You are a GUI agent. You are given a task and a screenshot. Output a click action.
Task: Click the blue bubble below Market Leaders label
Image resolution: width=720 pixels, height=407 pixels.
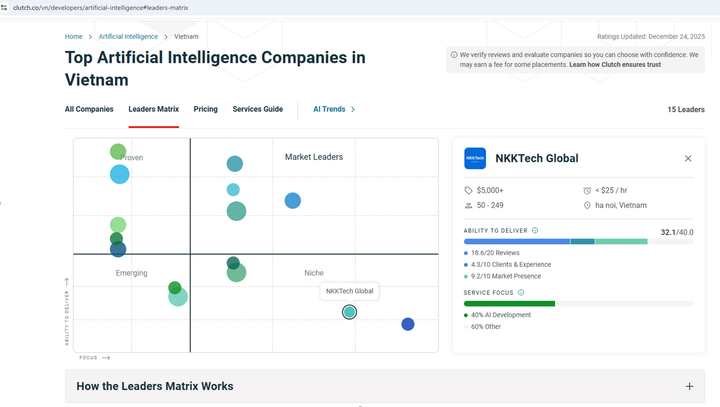292,201
